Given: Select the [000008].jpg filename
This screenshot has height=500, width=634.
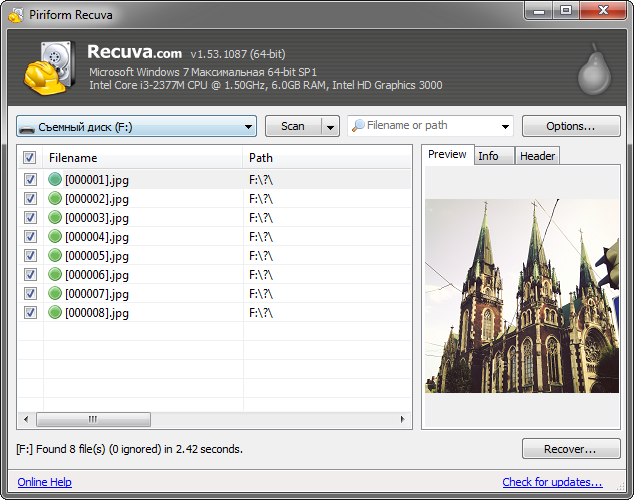Looking at the screenshot, I should point(97,313).
